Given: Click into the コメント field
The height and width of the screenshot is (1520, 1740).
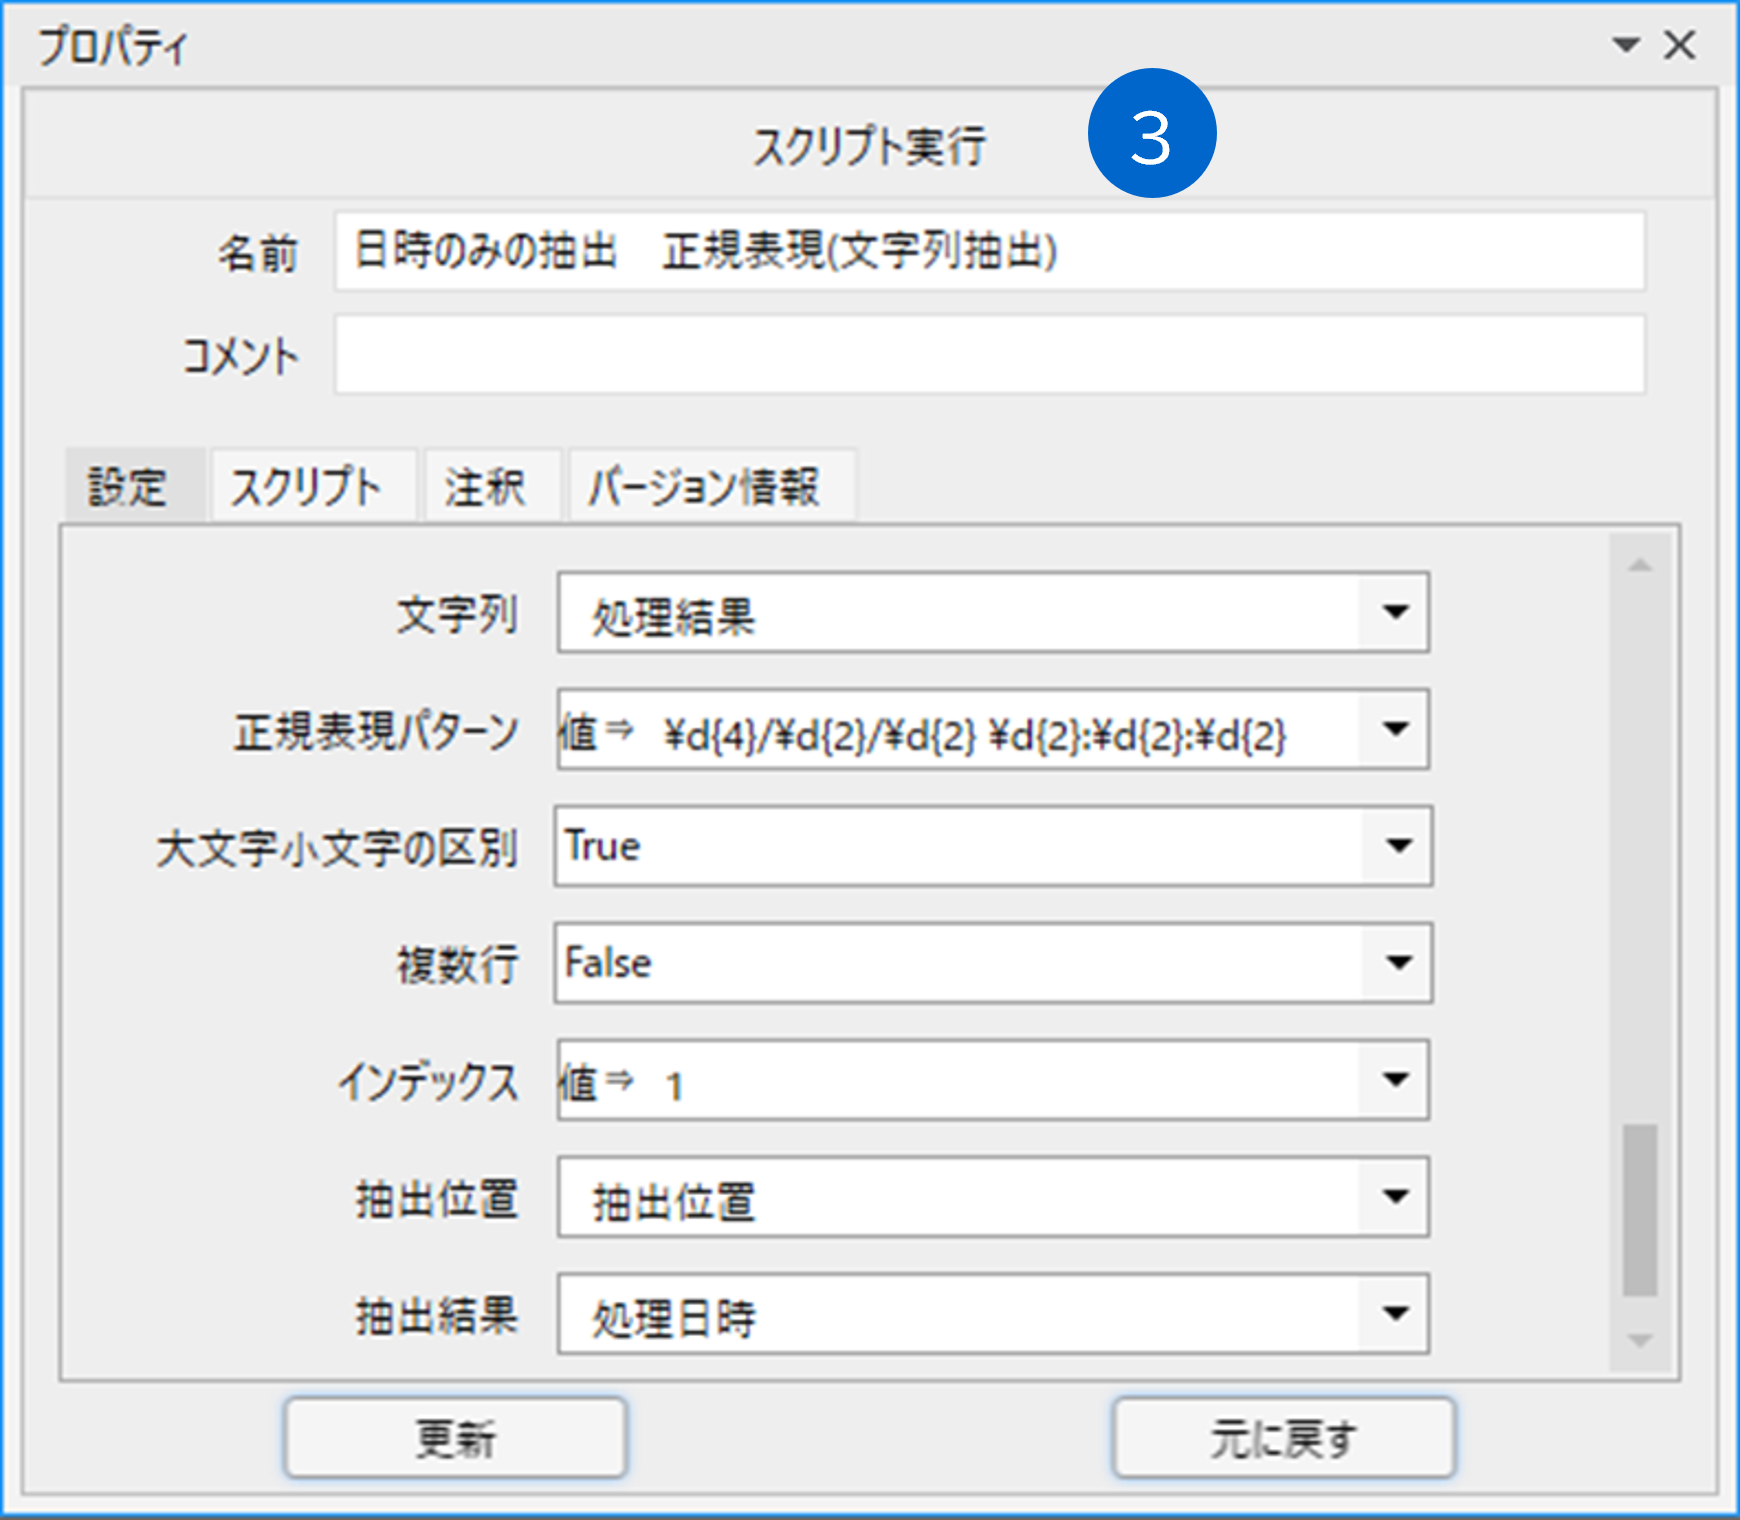Looking at the screenshot, I should click(x=988, y=355).
